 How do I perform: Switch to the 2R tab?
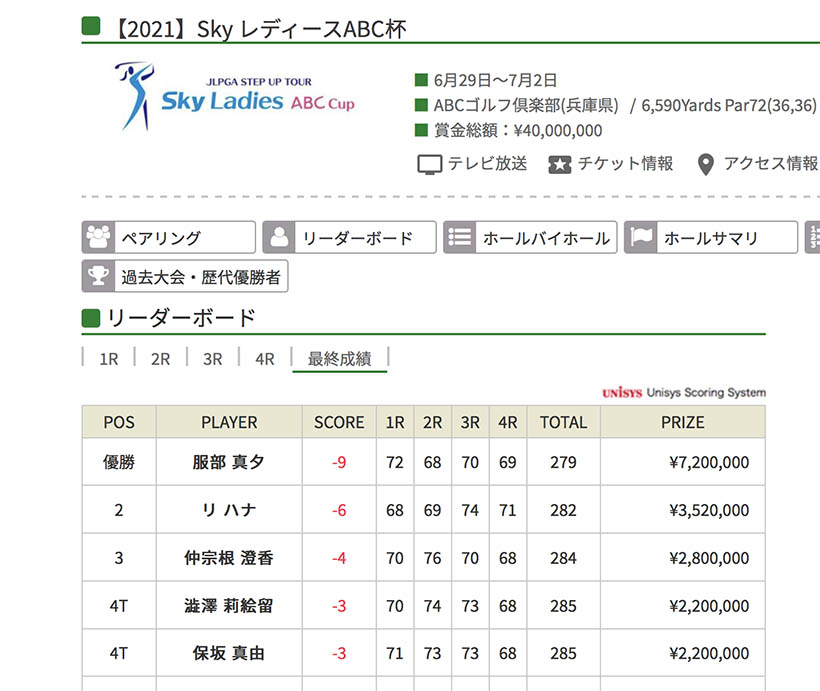click(160, 359)
